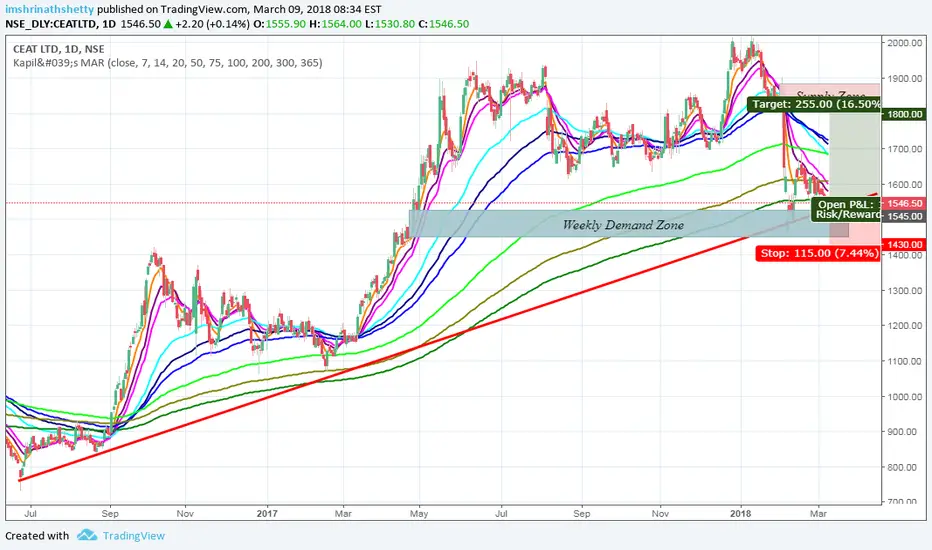Click the 'Weekly Demand Zone' label

point(623,225)
